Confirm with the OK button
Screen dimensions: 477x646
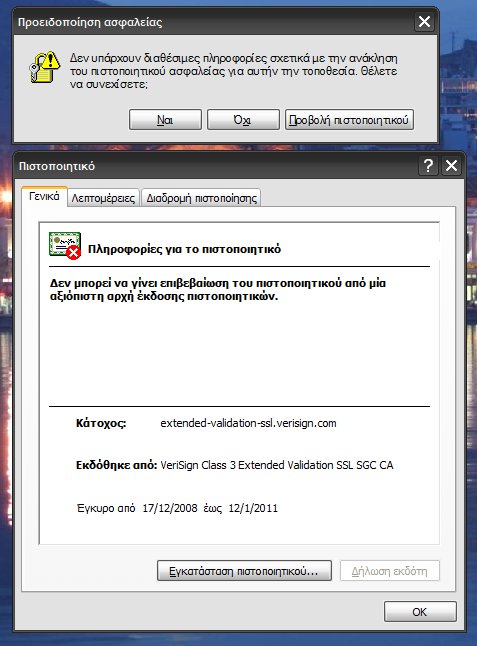(x=420, y=612)
